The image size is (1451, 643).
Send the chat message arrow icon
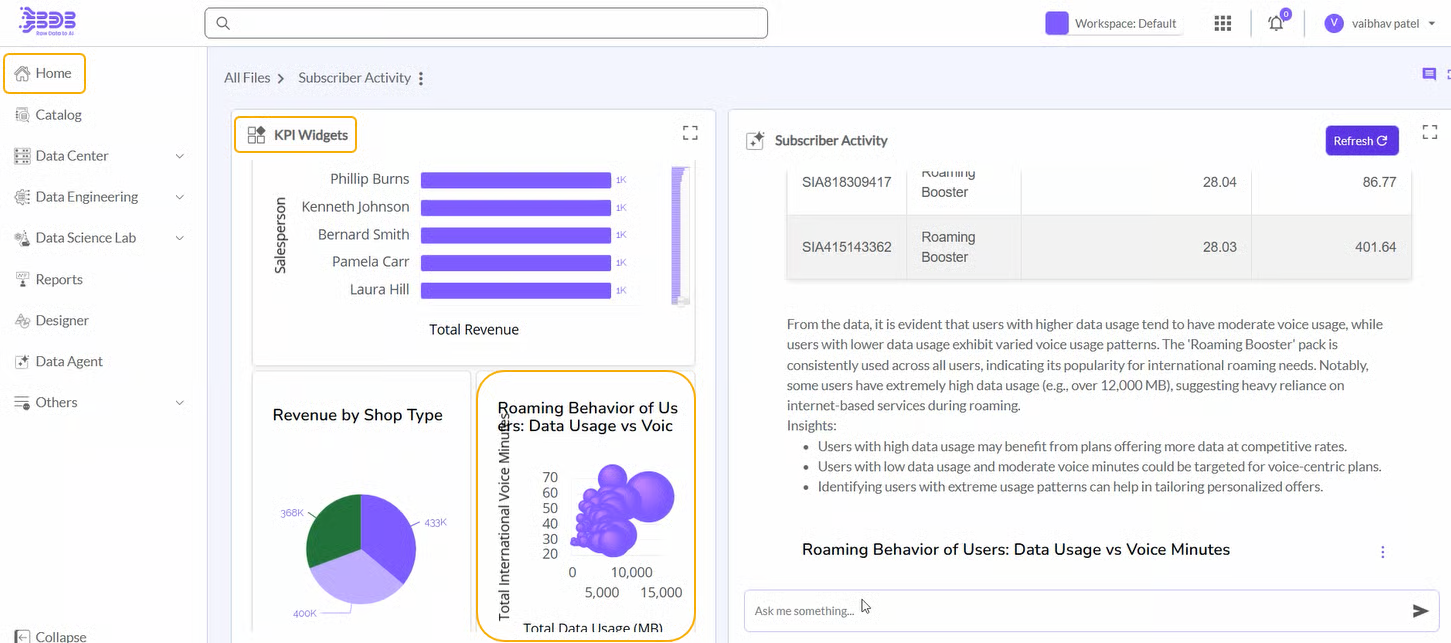(1420, 611)
